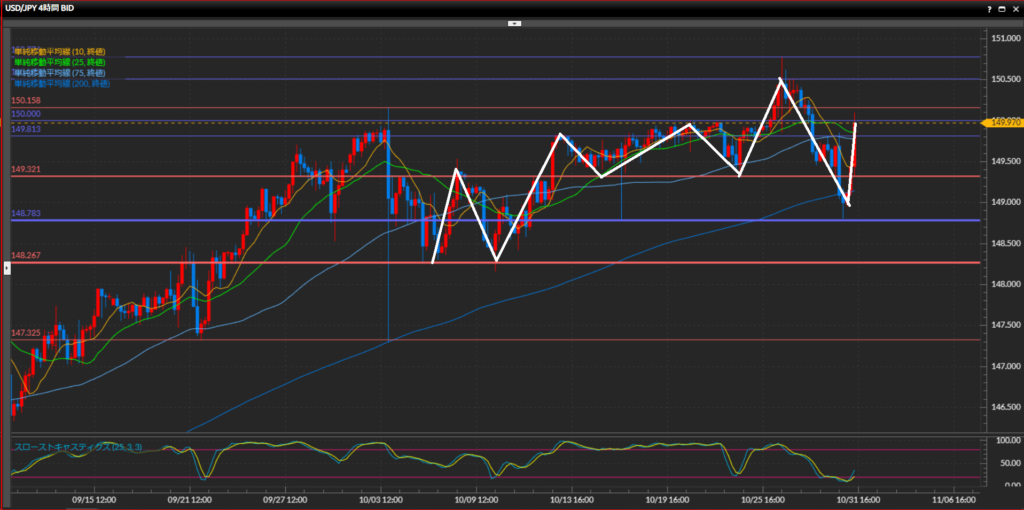The height and width of the screenshot is (510, 1024).
Task: Close the USD/JPY chart window
Action: [1014, 8]
